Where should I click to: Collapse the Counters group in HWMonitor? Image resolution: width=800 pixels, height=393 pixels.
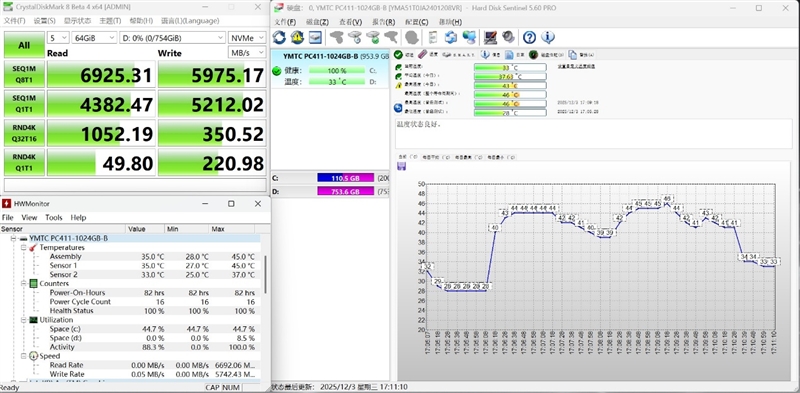(23, 283)
